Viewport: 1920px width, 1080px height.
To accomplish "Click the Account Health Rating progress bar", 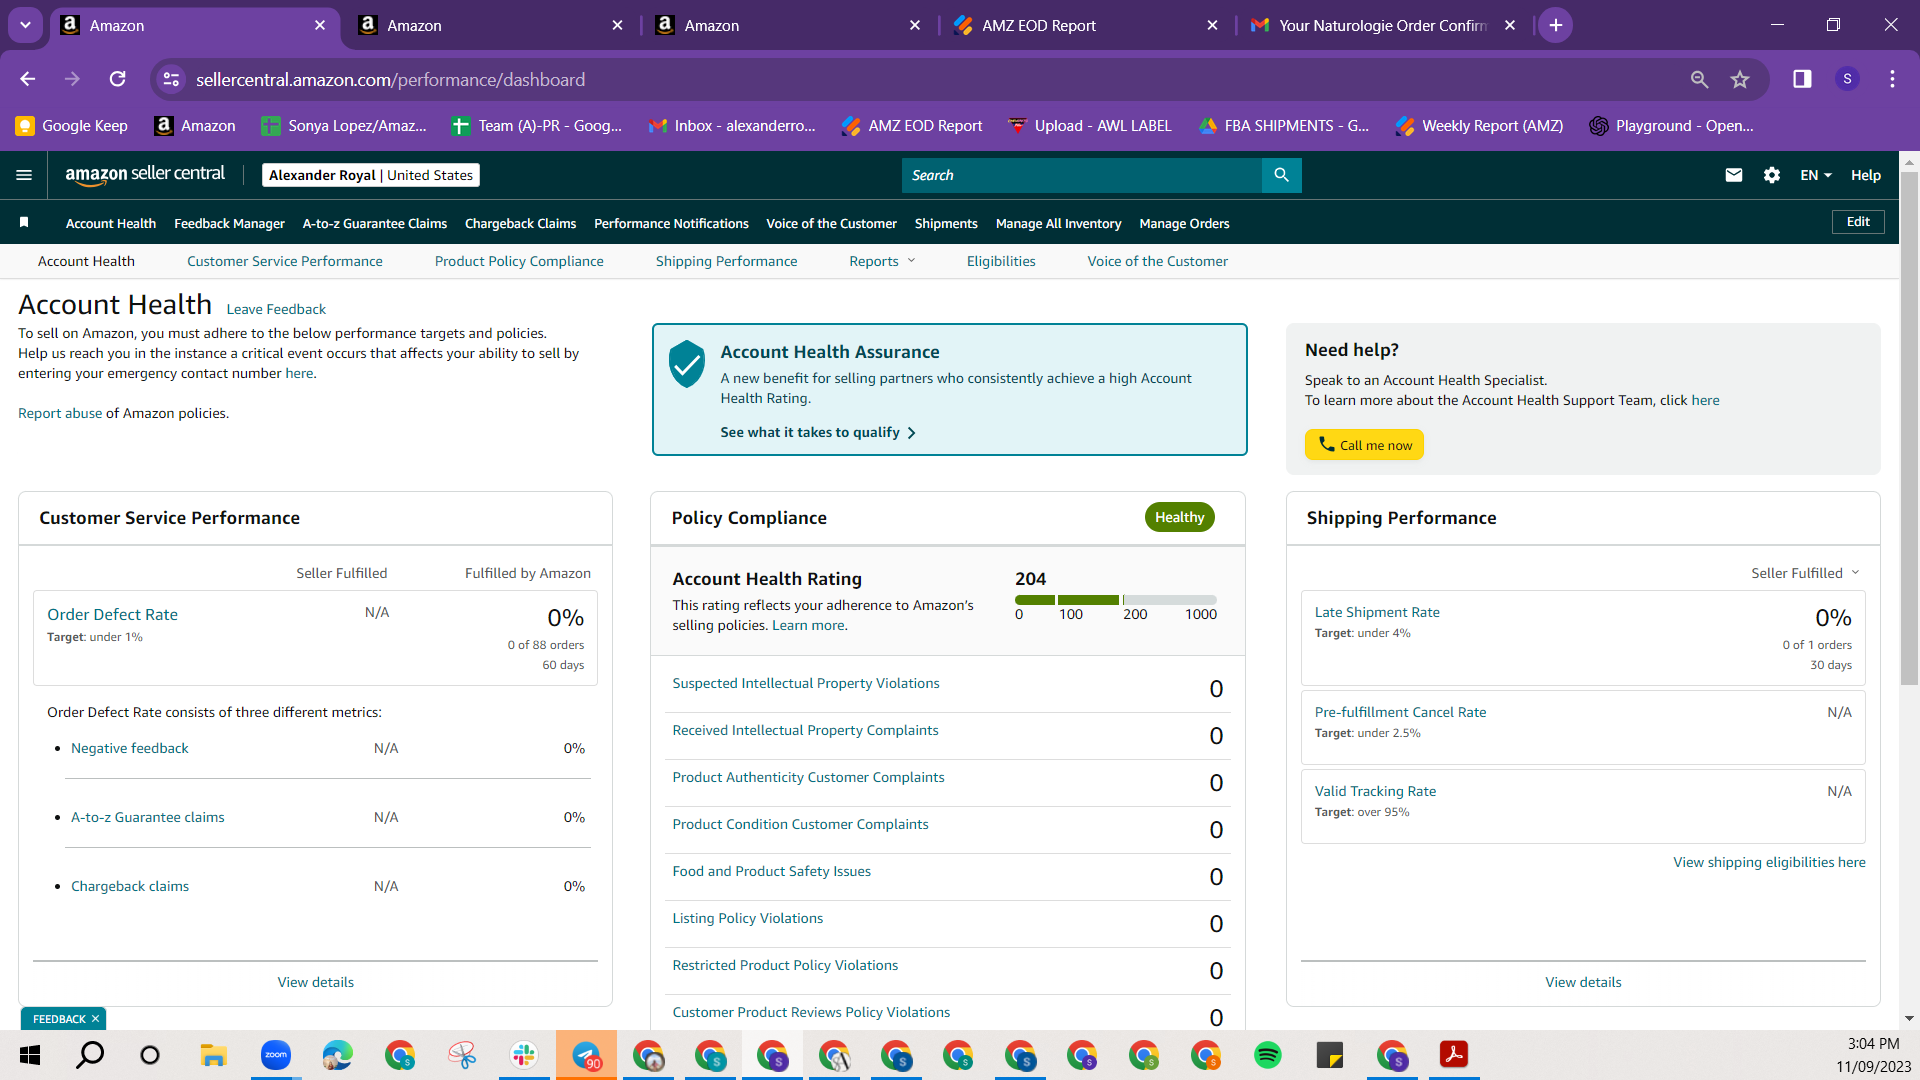I will tap(1116, 600).
